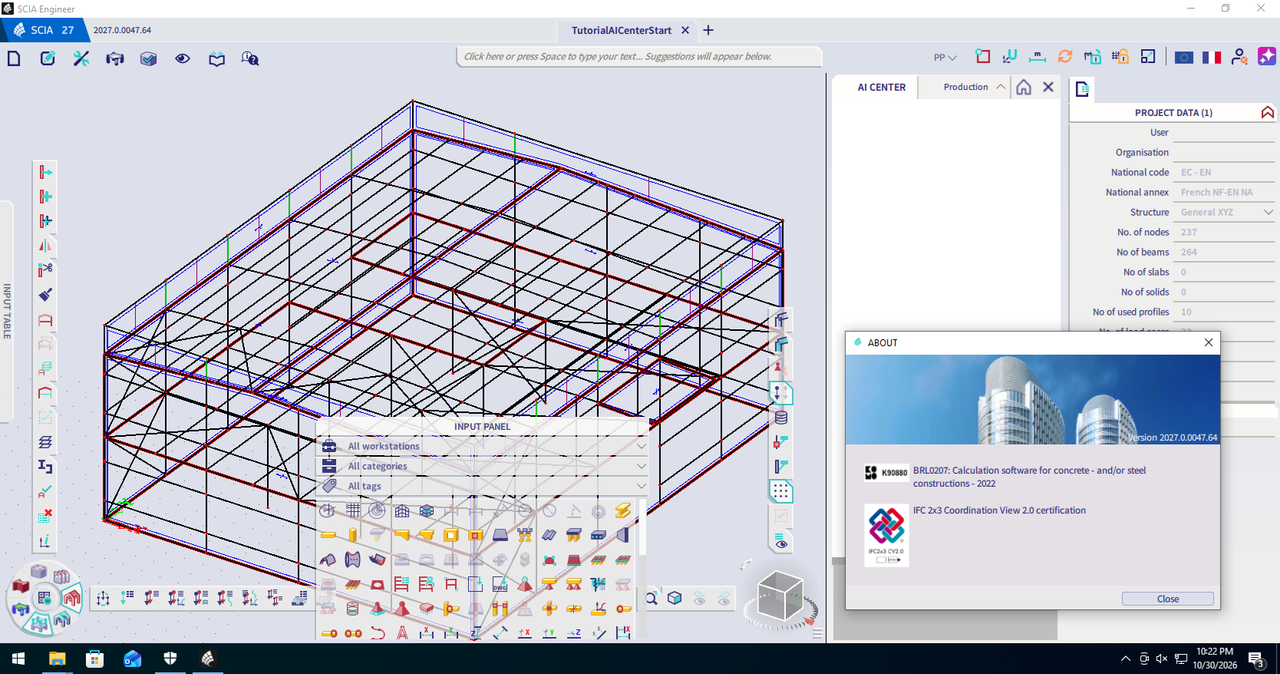Open the PP dropdown in top right toolbar
Viewport: 1280px width, 674px height.
click(x=945, y=58)
